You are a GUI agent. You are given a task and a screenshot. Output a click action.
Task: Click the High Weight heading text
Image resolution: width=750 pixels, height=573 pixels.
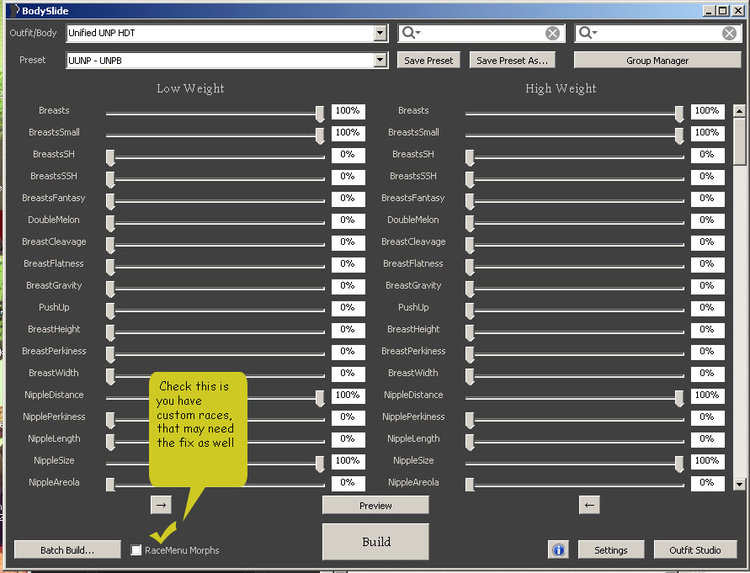[561, 88]
